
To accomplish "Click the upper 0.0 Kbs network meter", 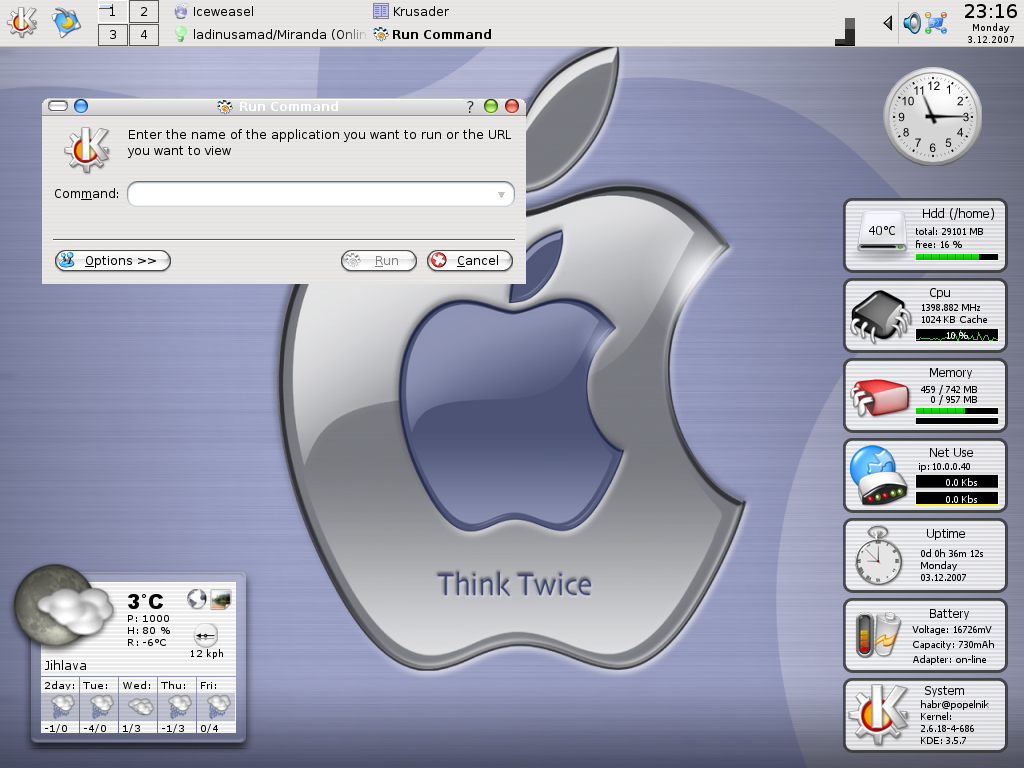I will point(957,482).
